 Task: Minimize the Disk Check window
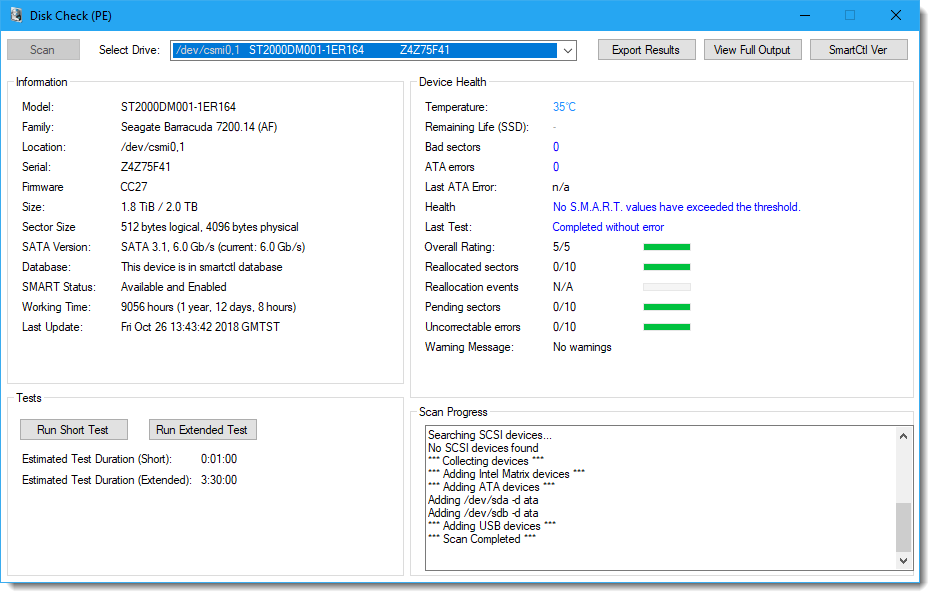click(803, 15)
